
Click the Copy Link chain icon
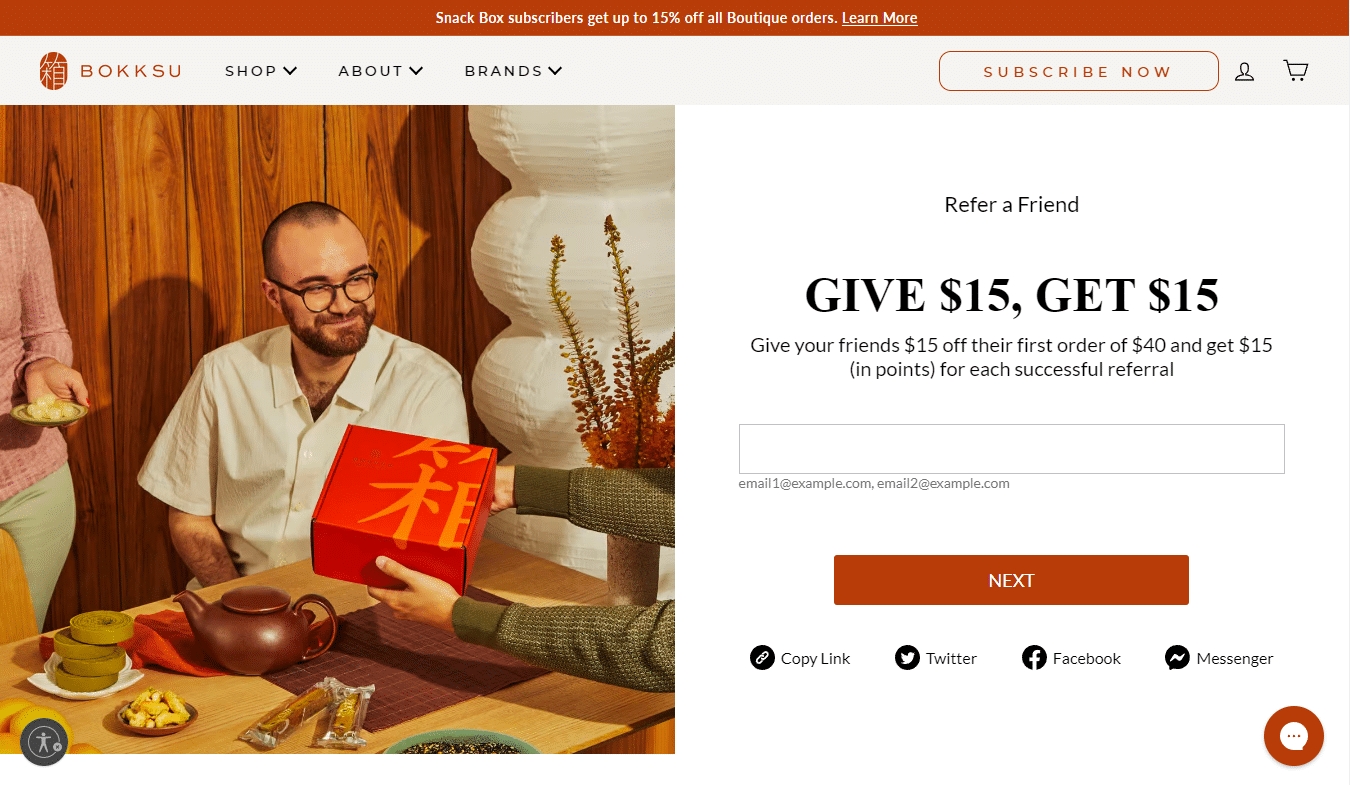pyautogui.click(x=762, y=658)
